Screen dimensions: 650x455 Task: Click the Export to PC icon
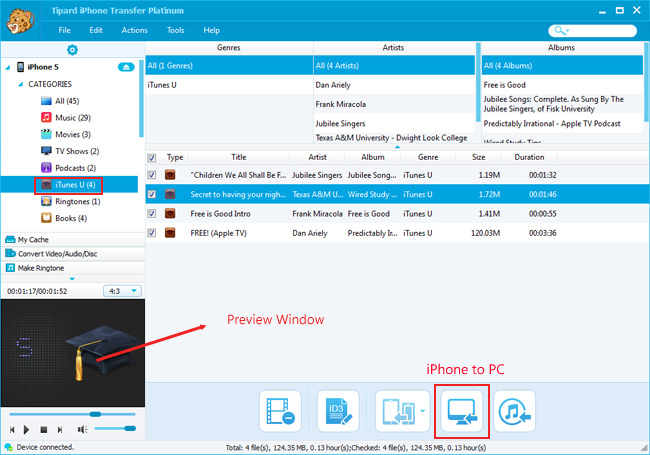click(462, 411)
